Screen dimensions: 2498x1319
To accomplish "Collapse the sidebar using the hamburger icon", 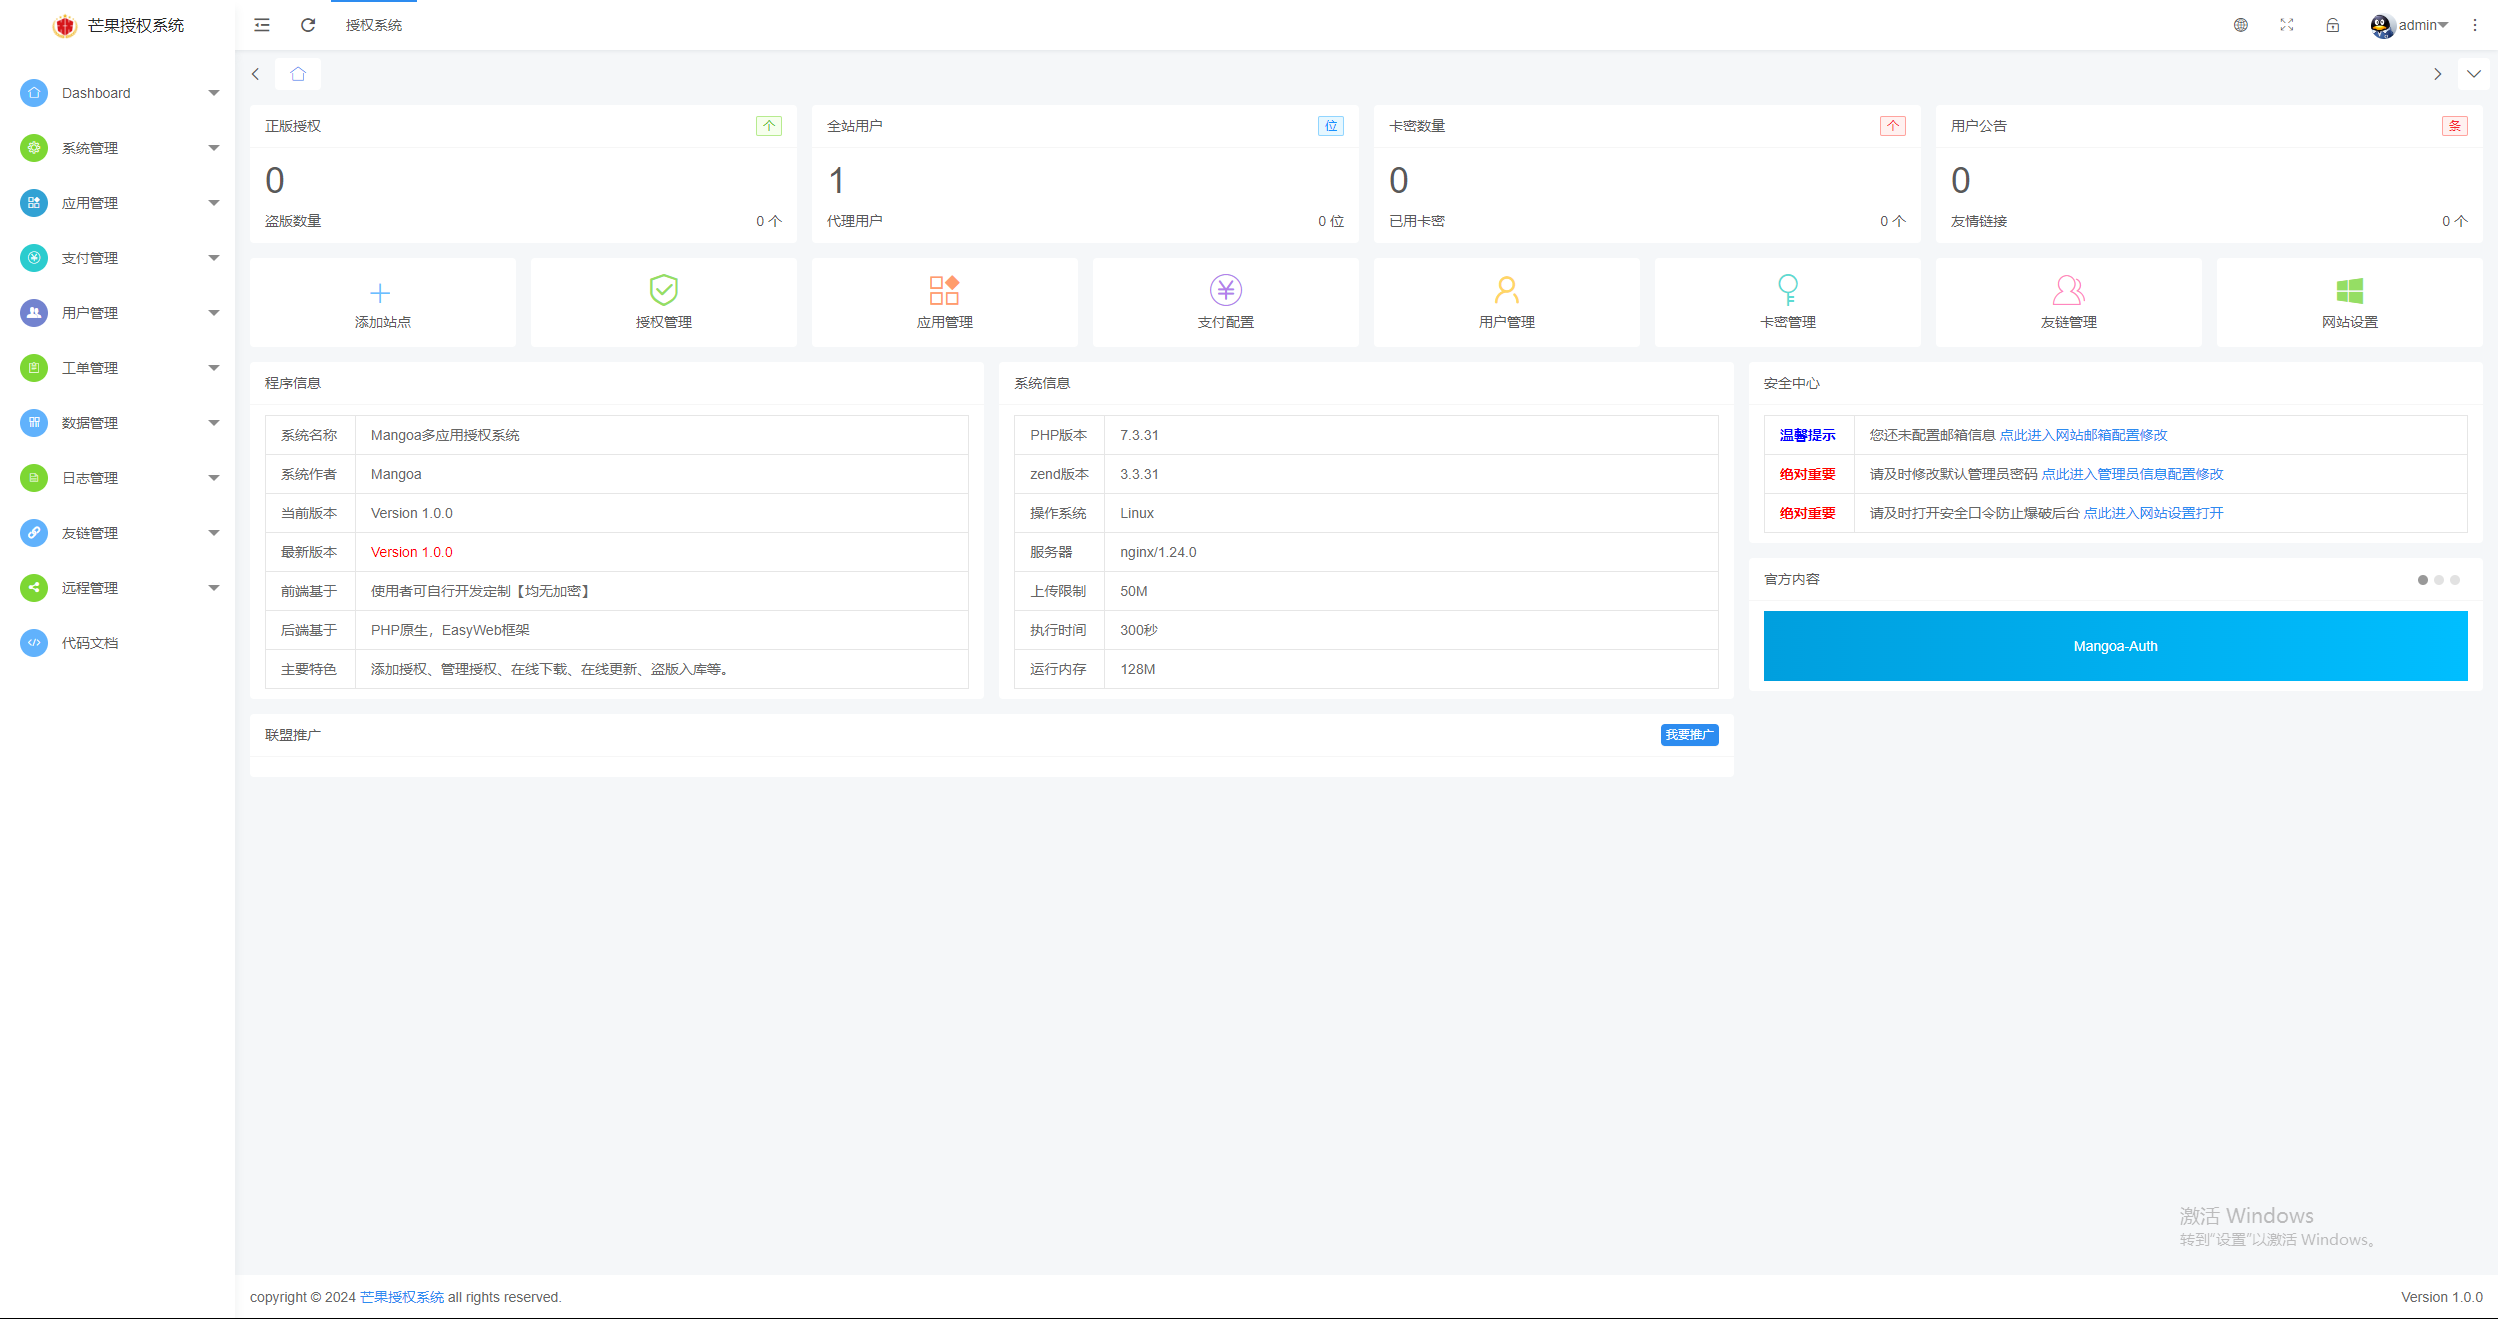I will pyautogui.click(x=261, y=25).
